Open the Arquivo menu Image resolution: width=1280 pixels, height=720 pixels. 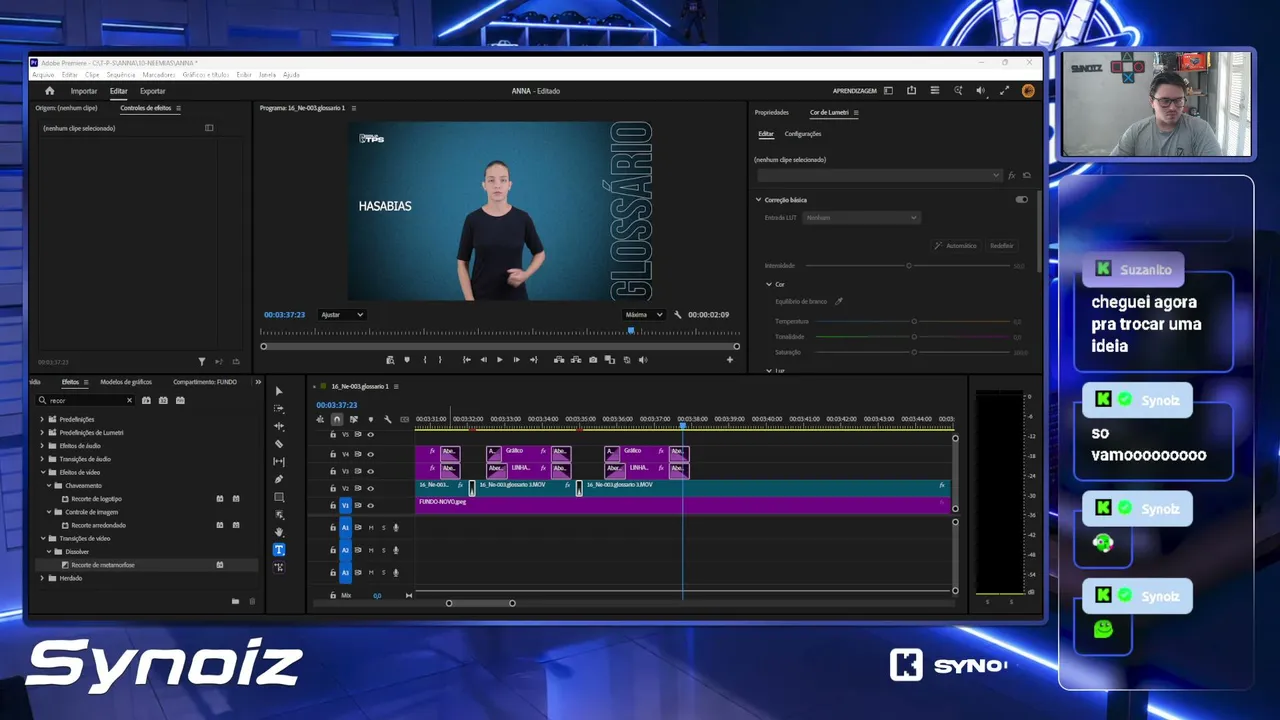tap(43, 75)
